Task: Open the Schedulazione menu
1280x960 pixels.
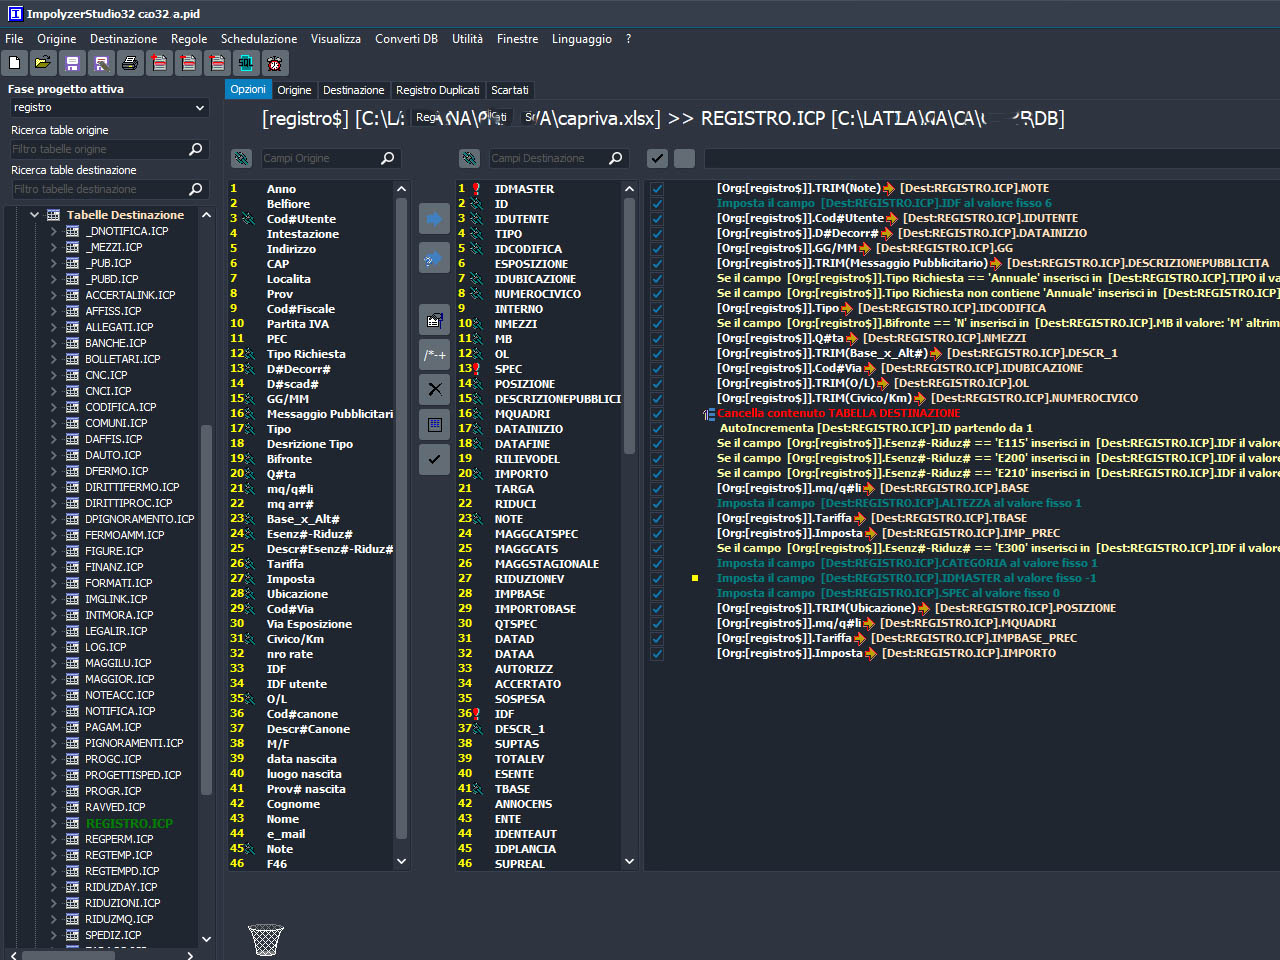Action: tap(259, 39)
